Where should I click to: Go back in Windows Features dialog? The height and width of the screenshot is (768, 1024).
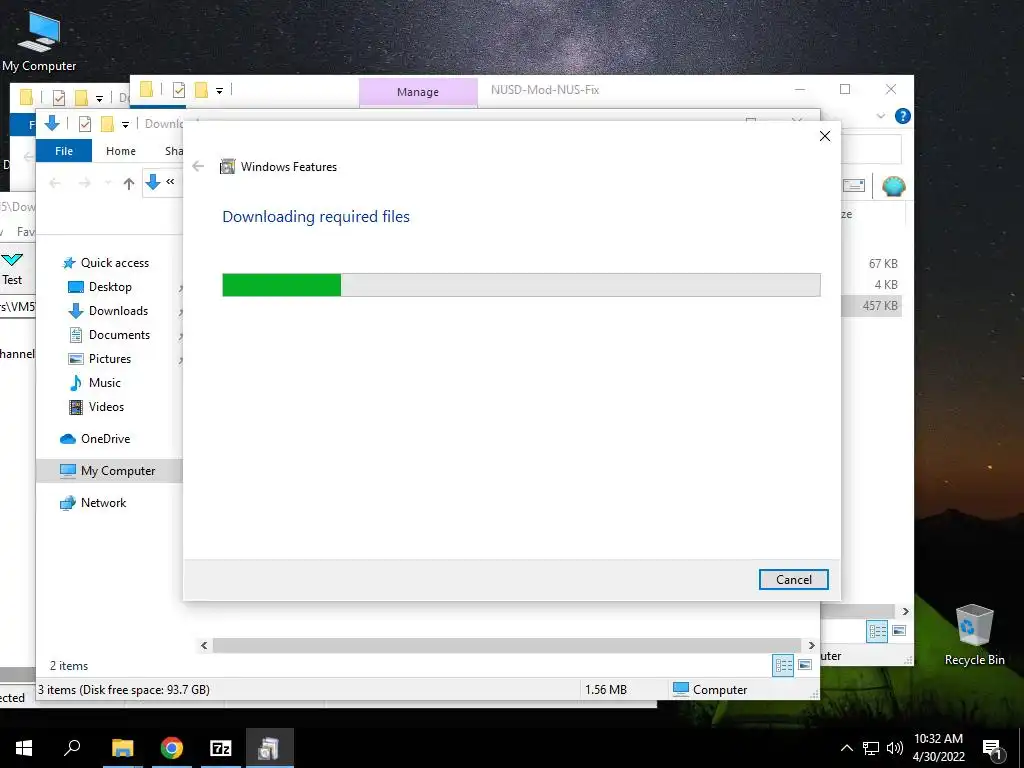[199, 167]
